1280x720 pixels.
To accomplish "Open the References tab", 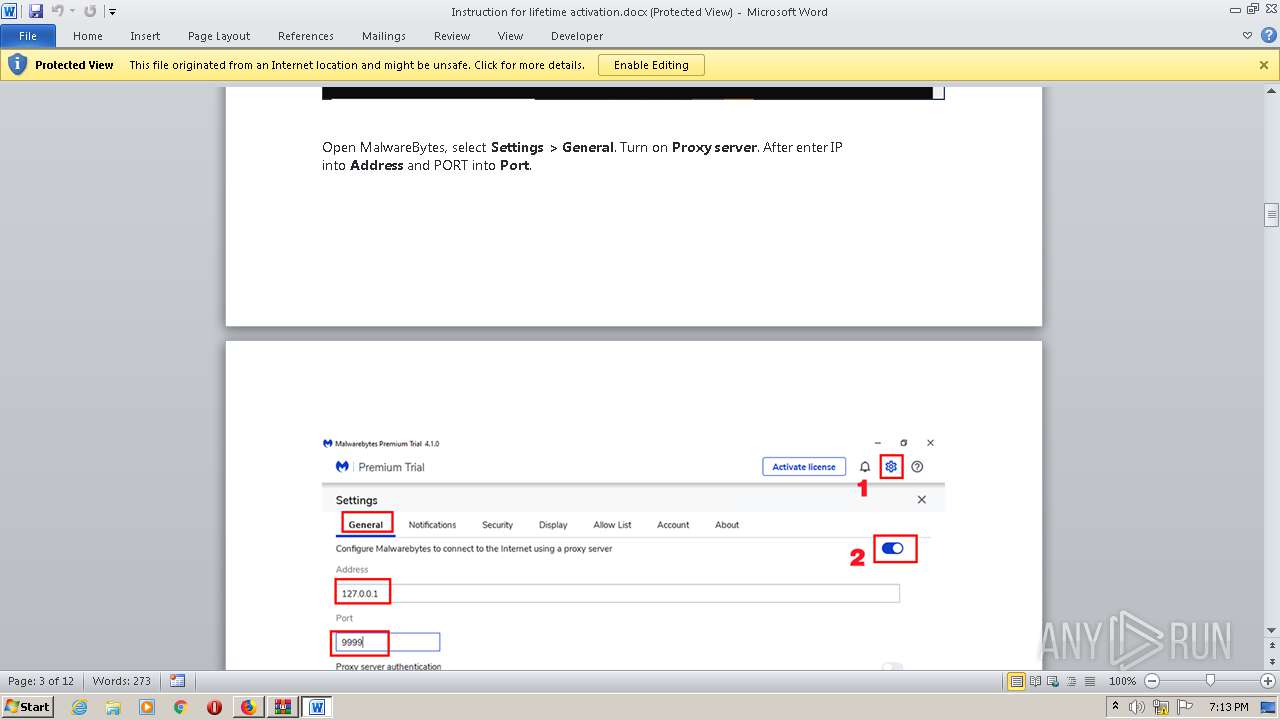I will pos(306,36).
